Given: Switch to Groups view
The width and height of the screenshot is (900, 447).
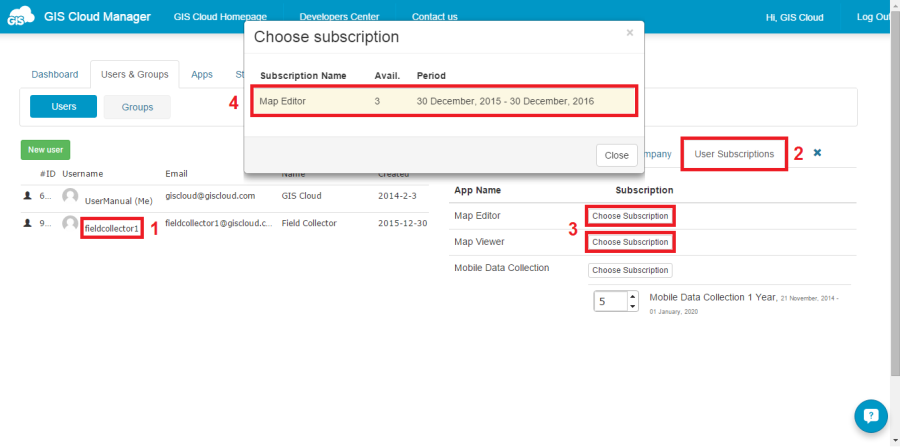Looking at the screenshot, I should pyautogui.click(x=137, y=107).
